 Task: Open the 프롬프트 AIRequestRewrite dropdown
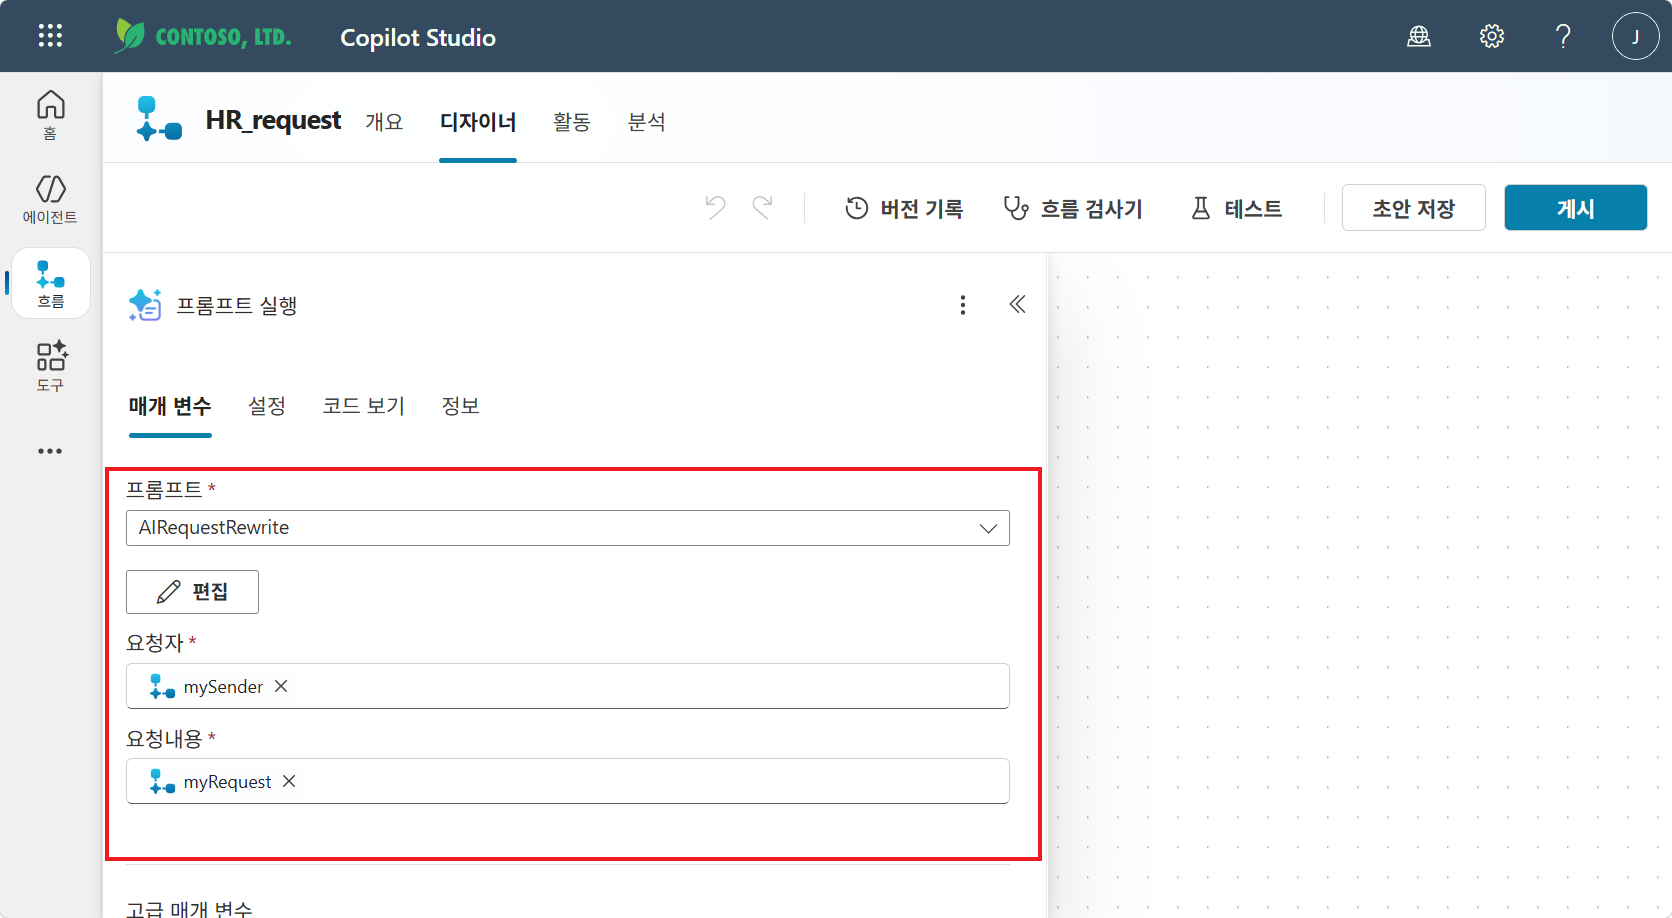click(x=567, y=528)
